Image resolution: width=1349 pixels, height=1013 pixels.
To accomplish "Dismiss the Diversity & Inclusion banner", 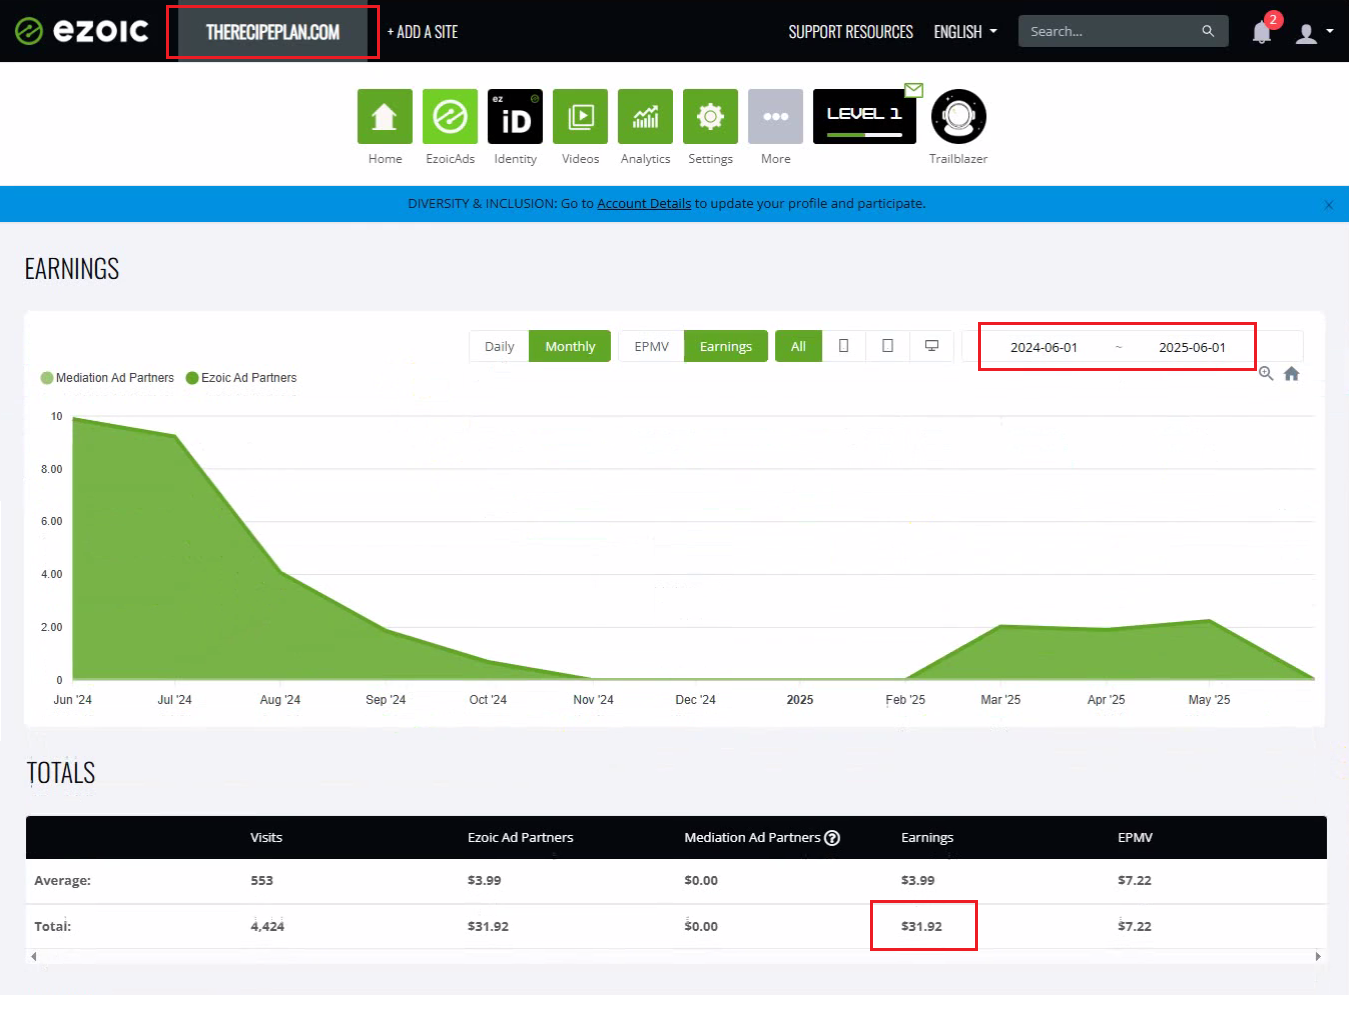I will (x=1329, y=205).
